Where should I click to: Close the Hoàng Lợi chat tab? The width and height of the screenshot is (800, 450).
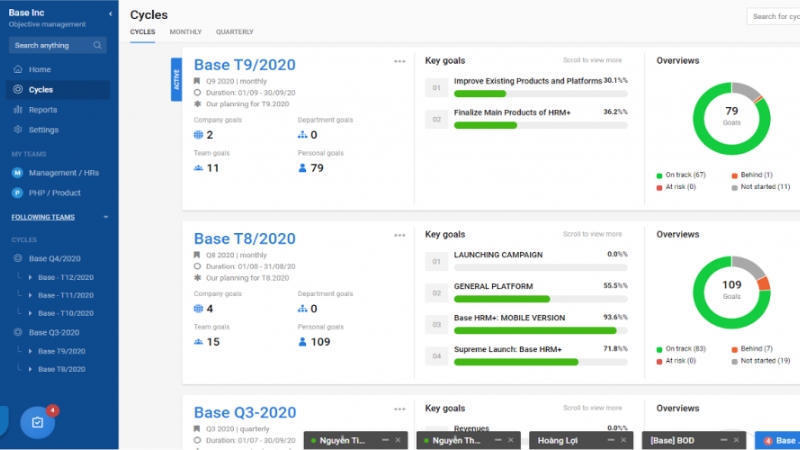(623, 440)
